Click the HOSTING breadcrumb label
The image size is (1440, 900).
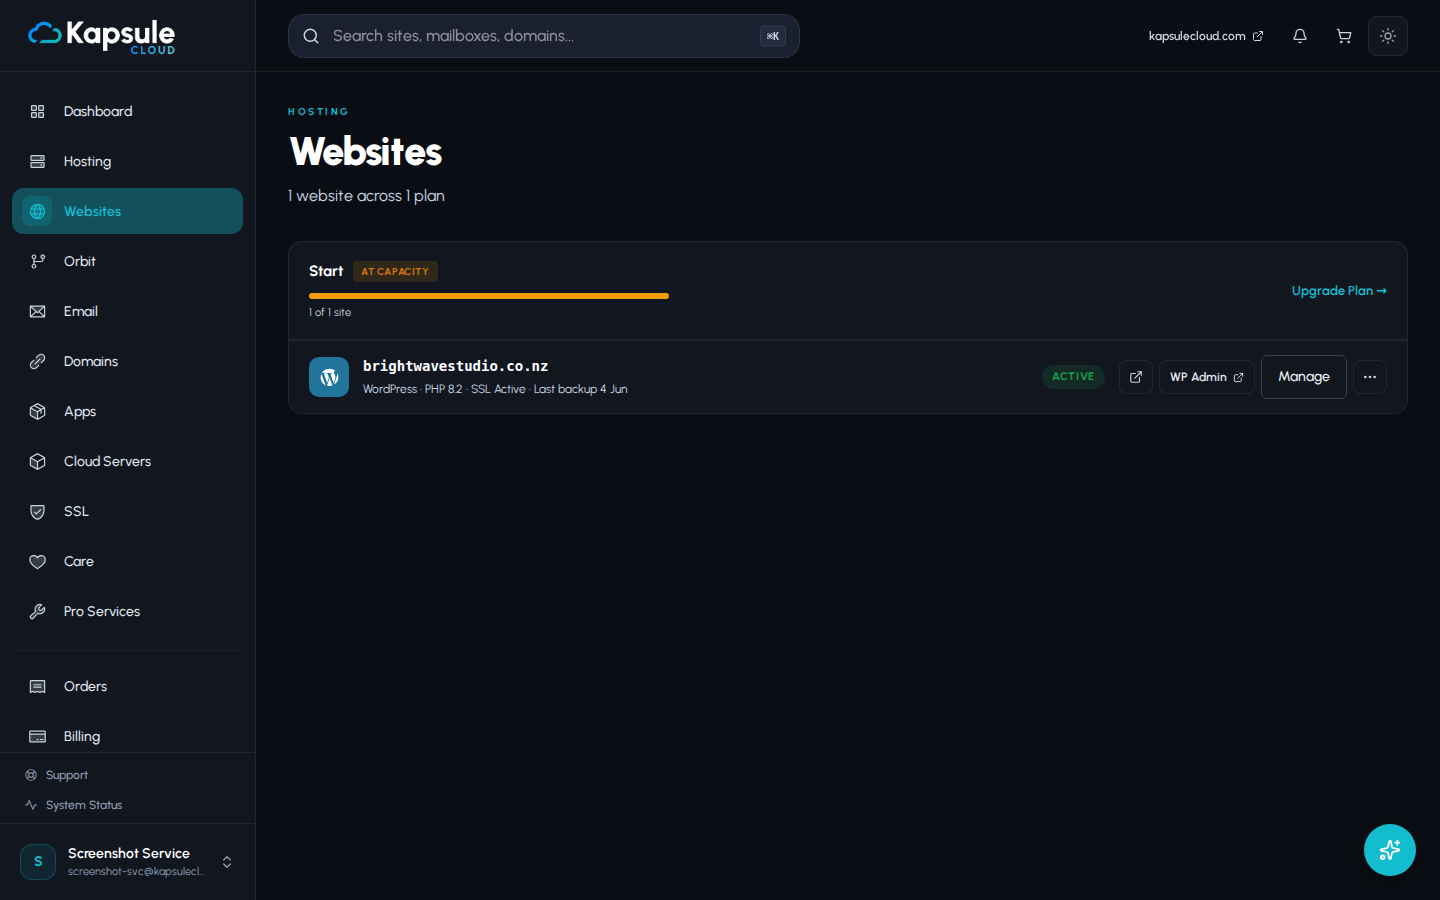(318, 112)
